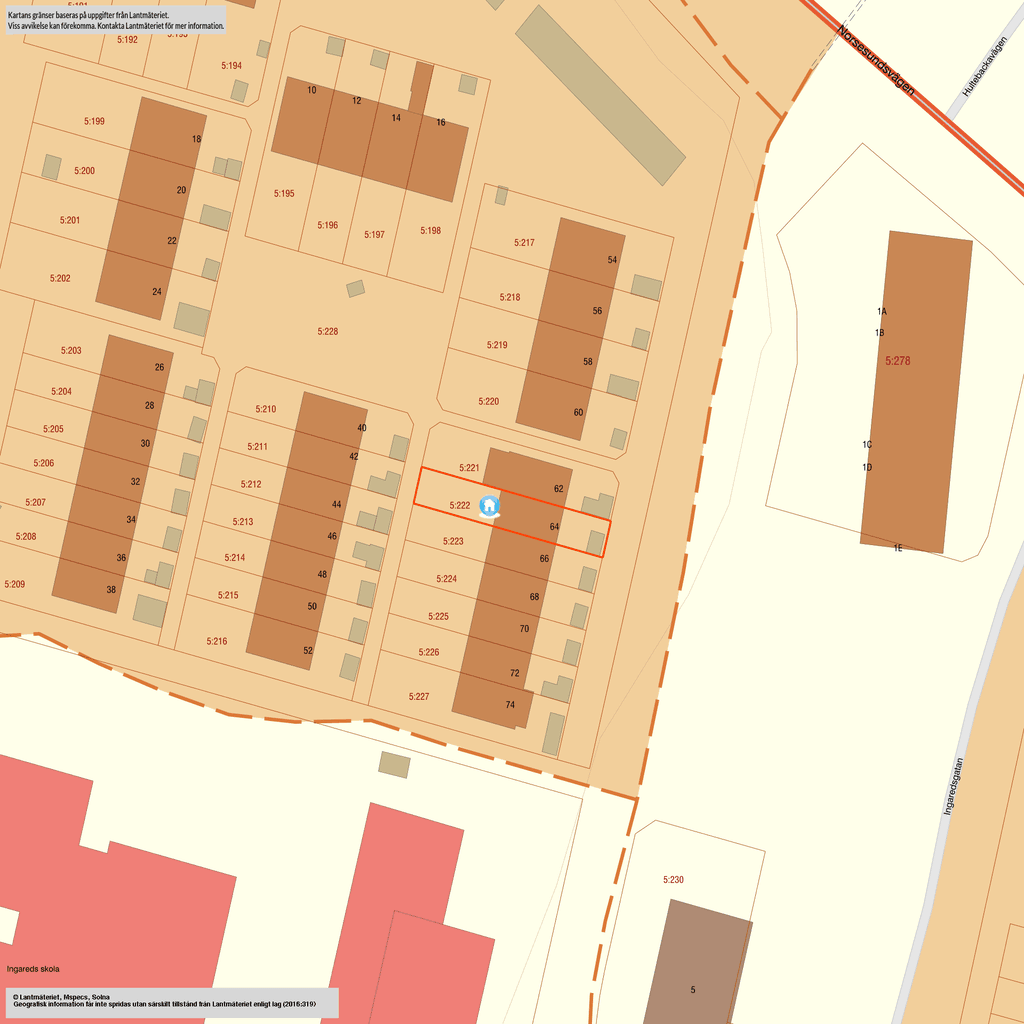Select parcel label 5:216

[217, 641]
